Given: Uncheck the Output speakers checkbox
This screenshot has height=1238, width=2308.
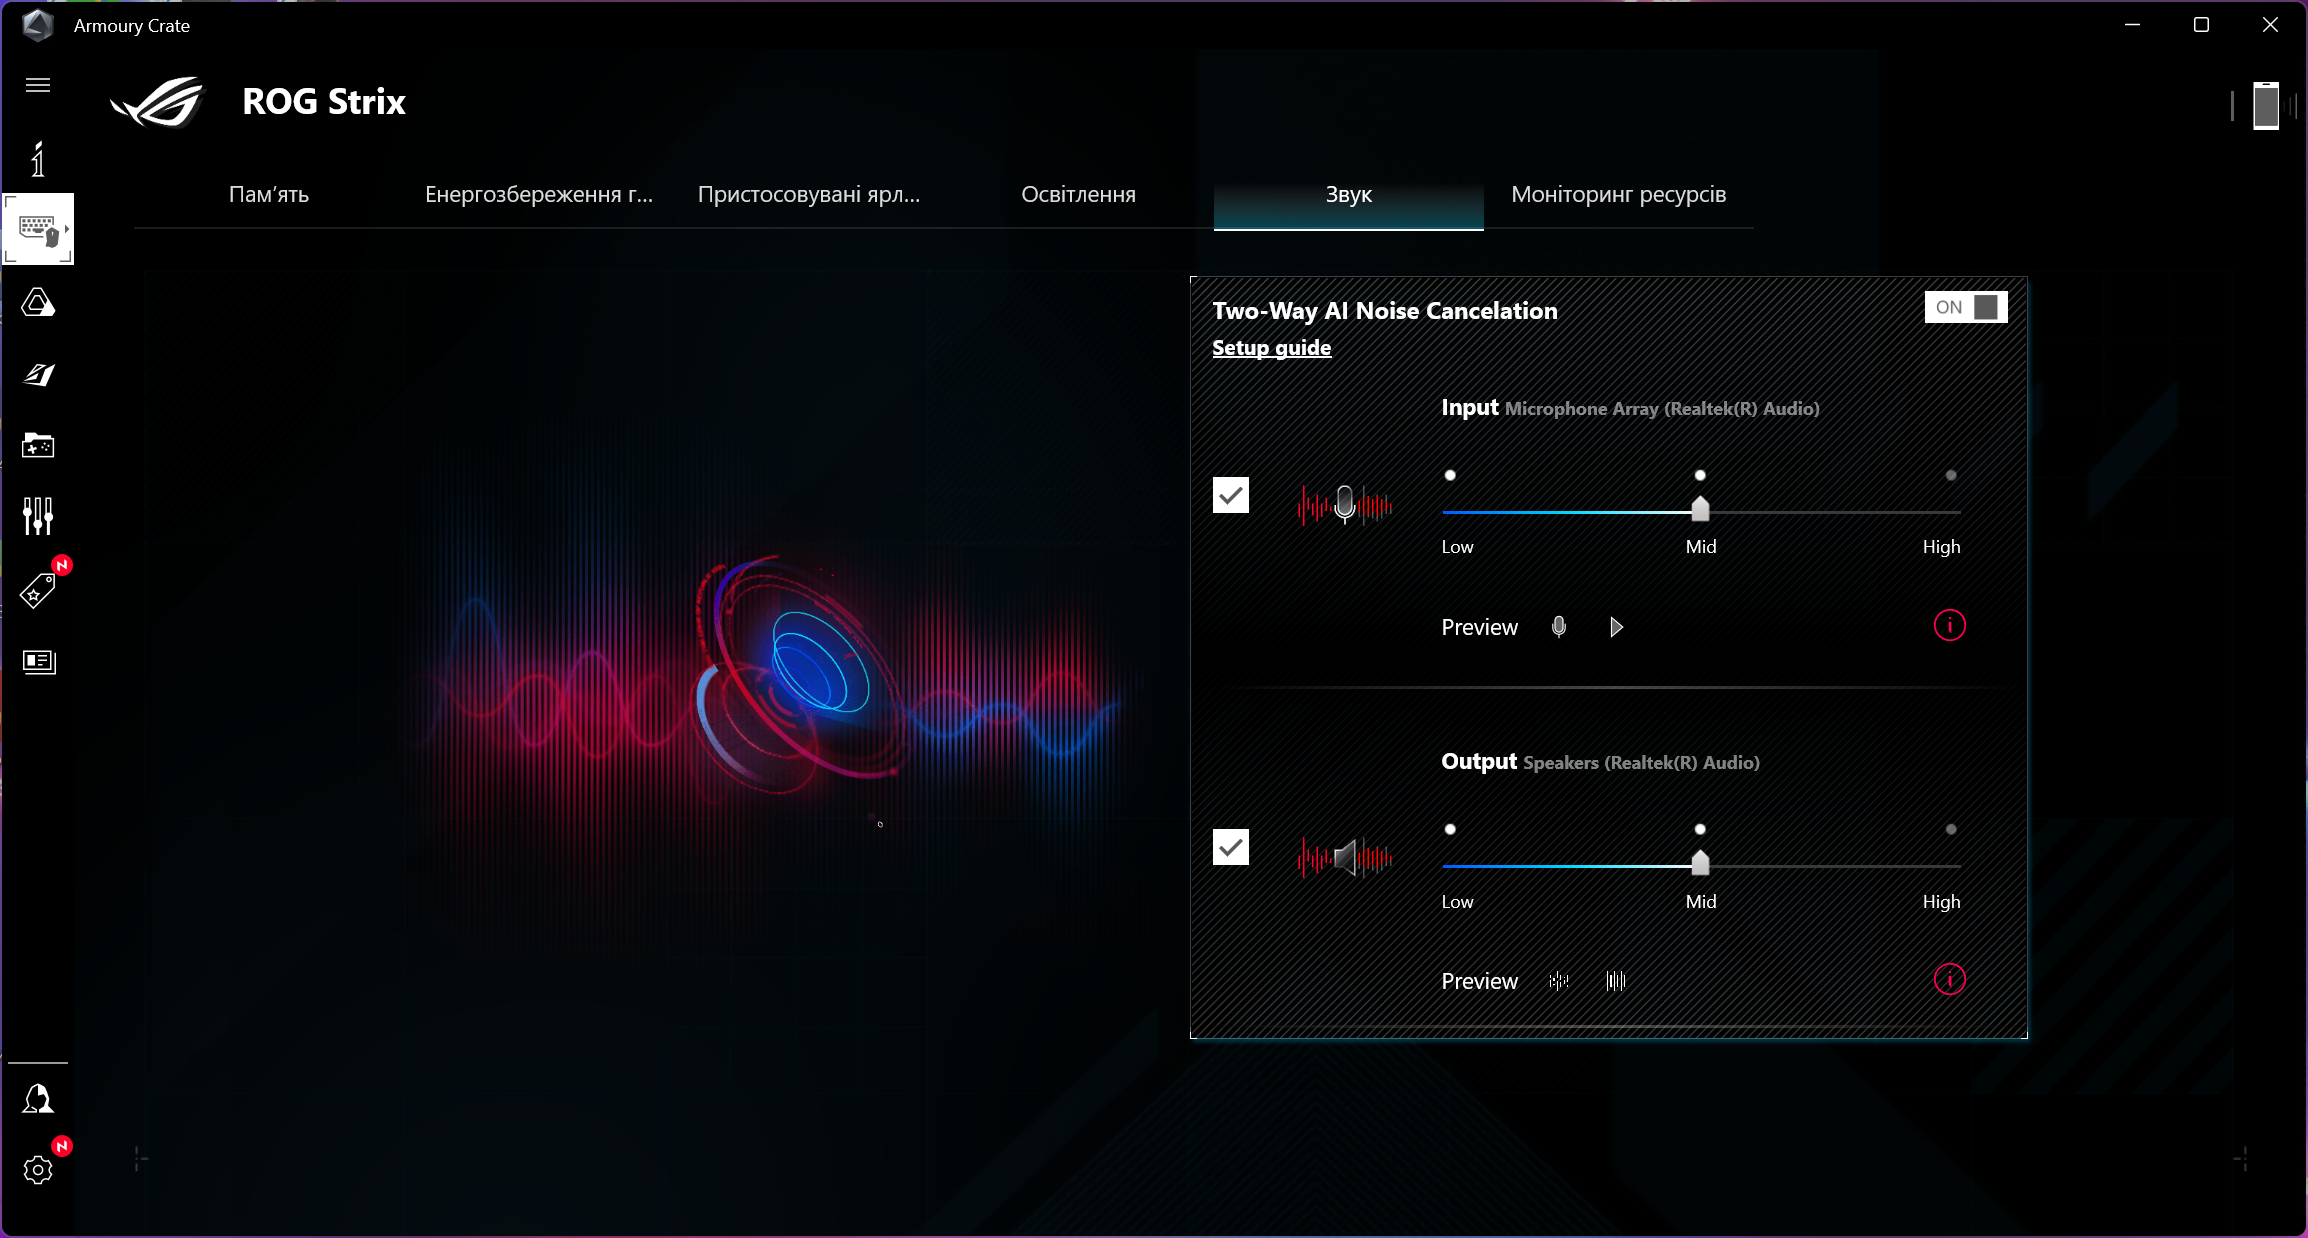Looking at the screenshot, I should click(1230, 847).
